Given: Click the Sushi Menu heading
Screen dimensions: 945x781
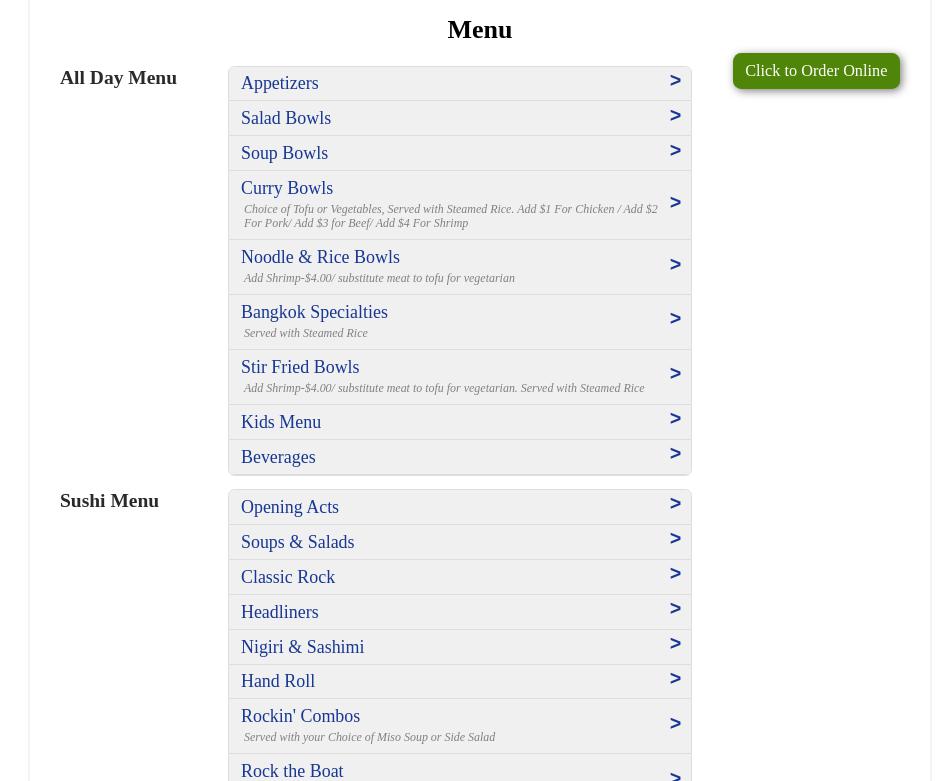Looking at the screenshot, I should coord(109,500).
